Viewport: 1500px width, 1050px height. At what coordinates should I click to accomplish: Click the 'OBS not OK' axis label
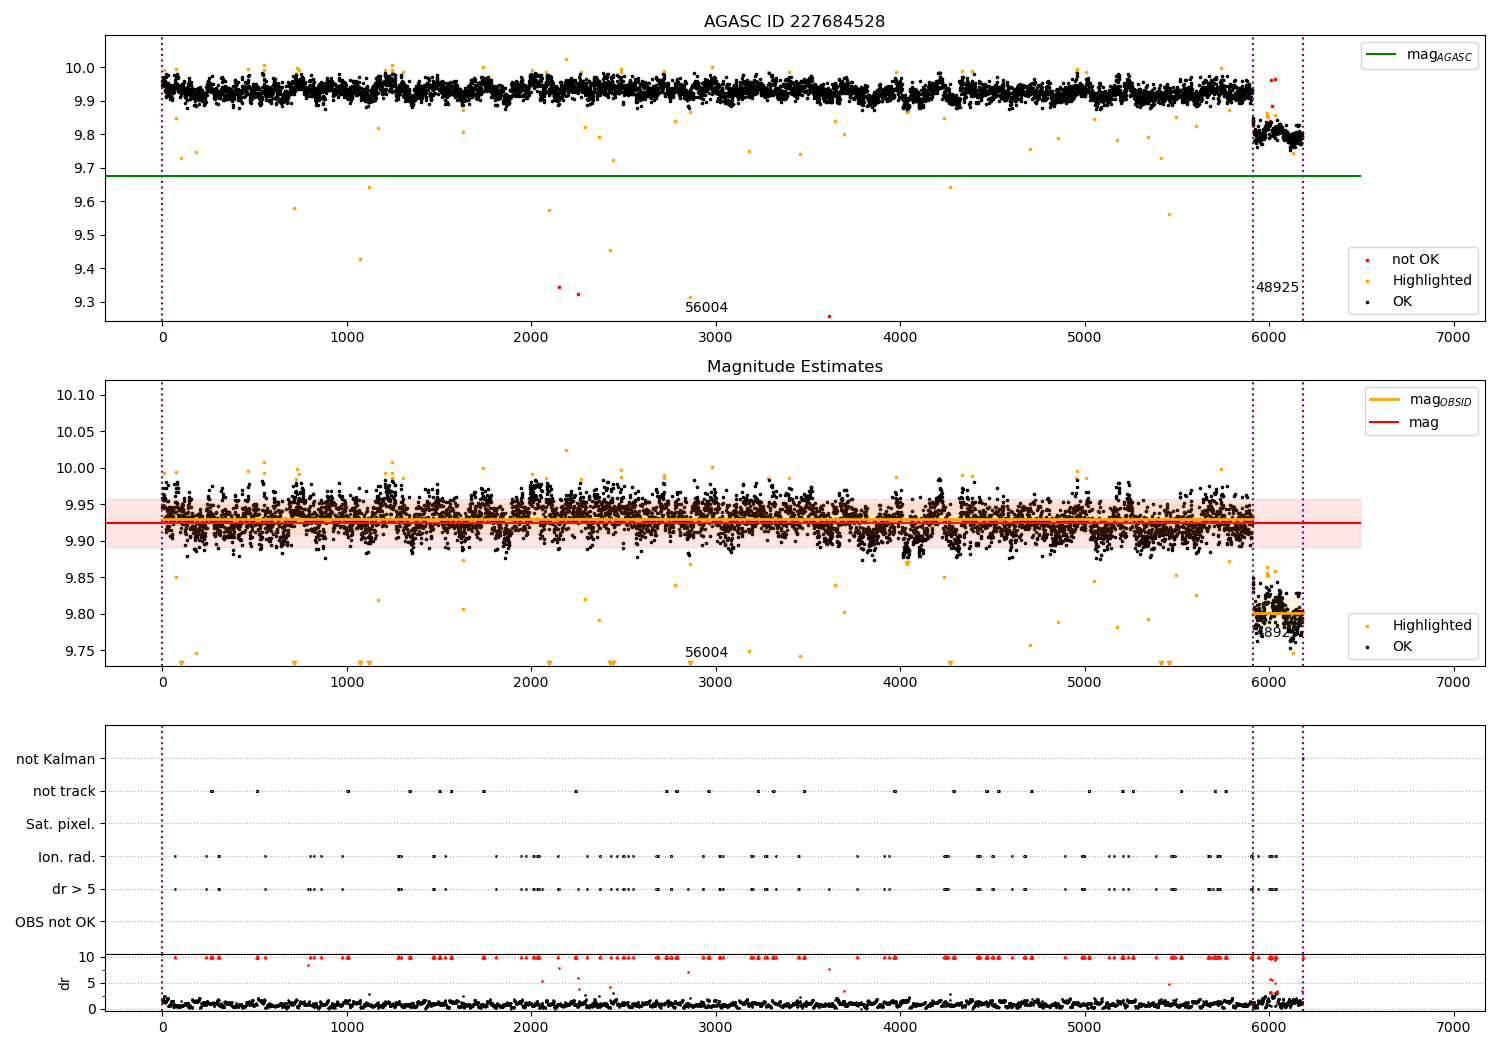(56, 922)
